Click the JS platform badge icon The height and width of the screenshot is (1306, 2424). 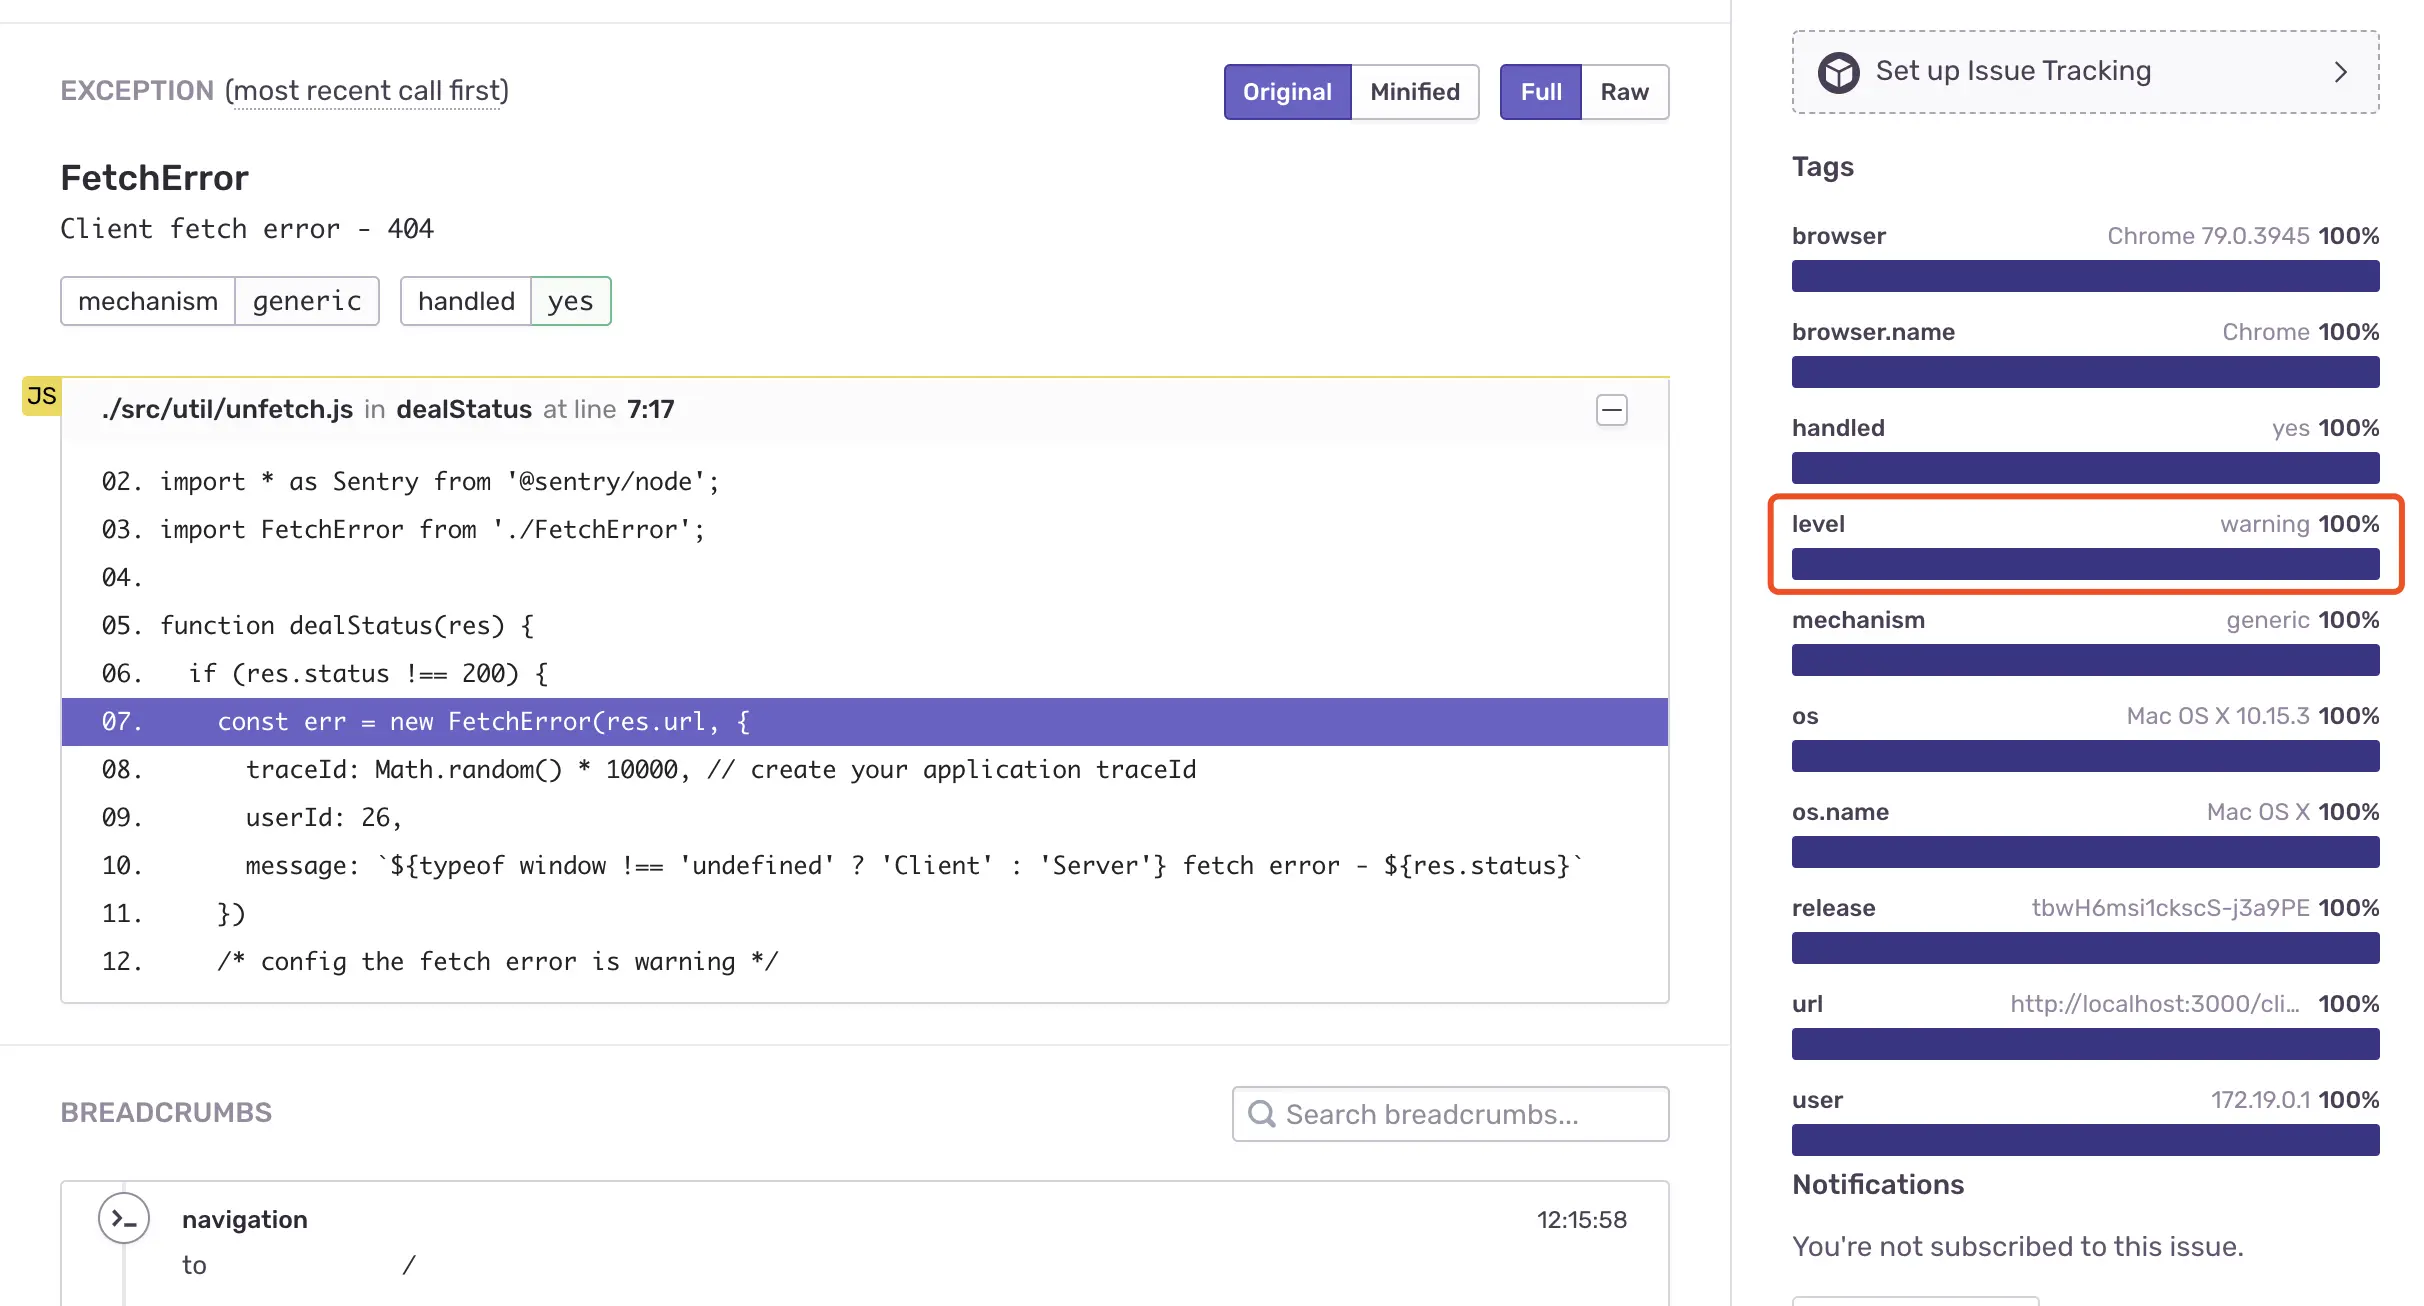coord(42,396)
